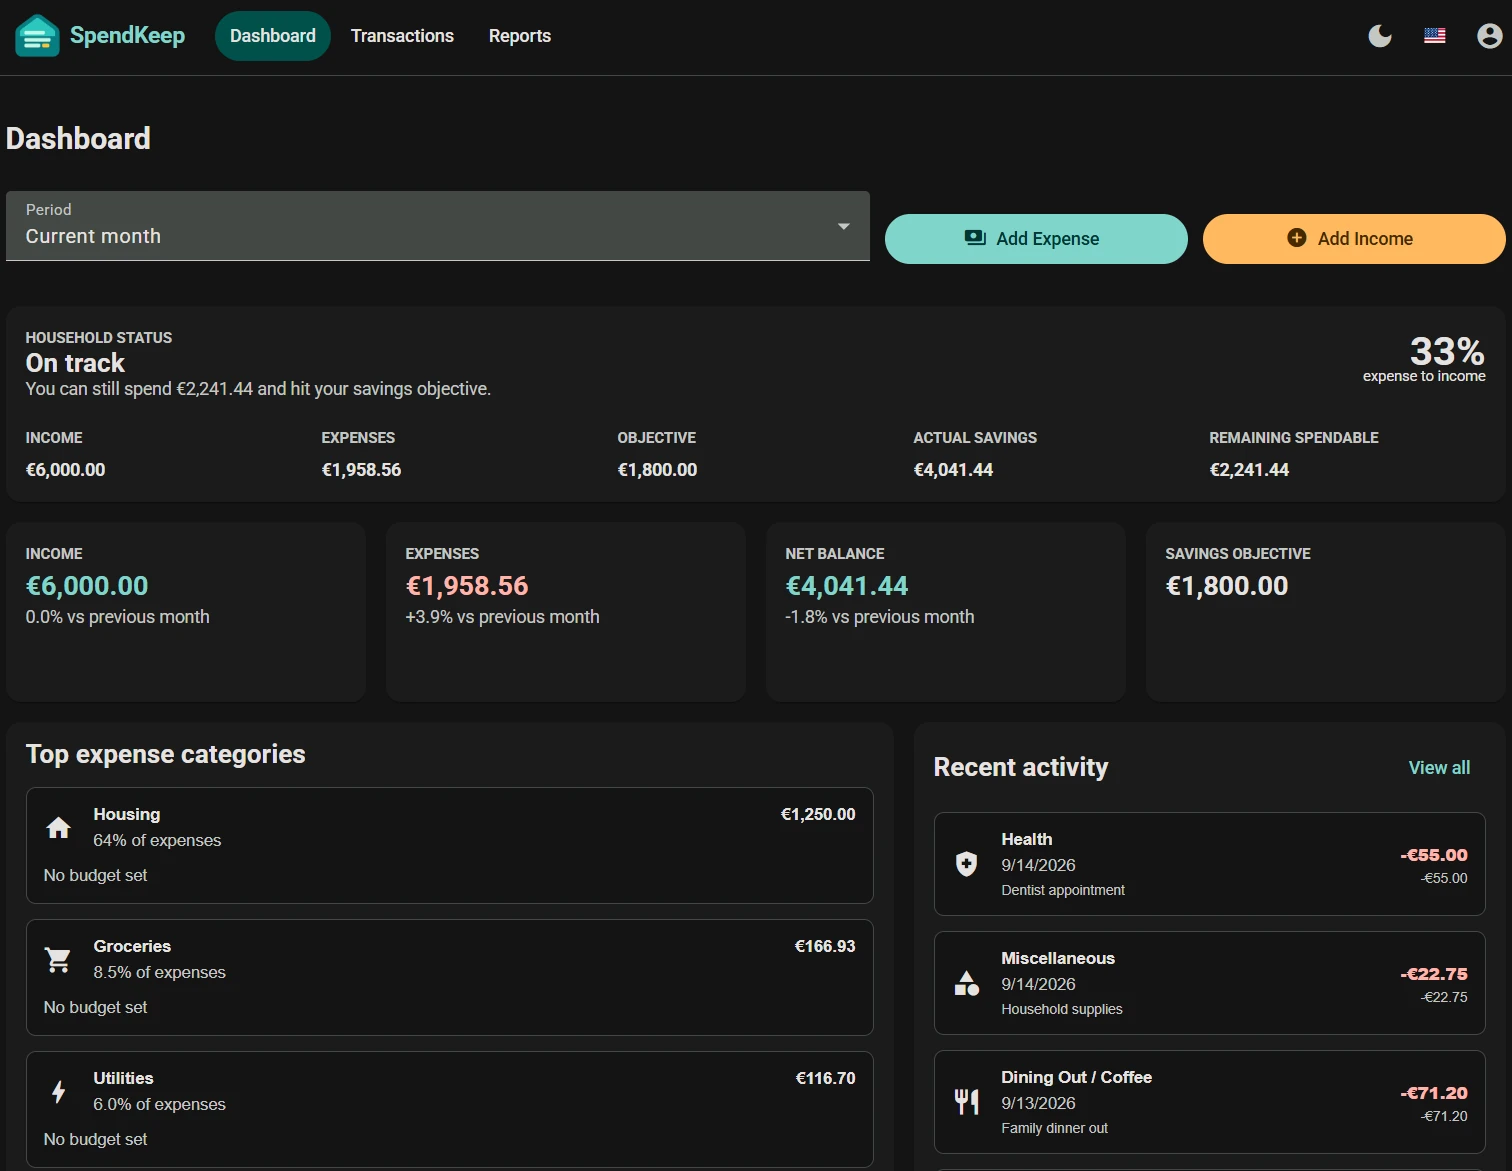Click the -1.8% vs previous month text
Image resolution: width=1512 pixels, height=1171 pixels.
click(x=880, y=617)
